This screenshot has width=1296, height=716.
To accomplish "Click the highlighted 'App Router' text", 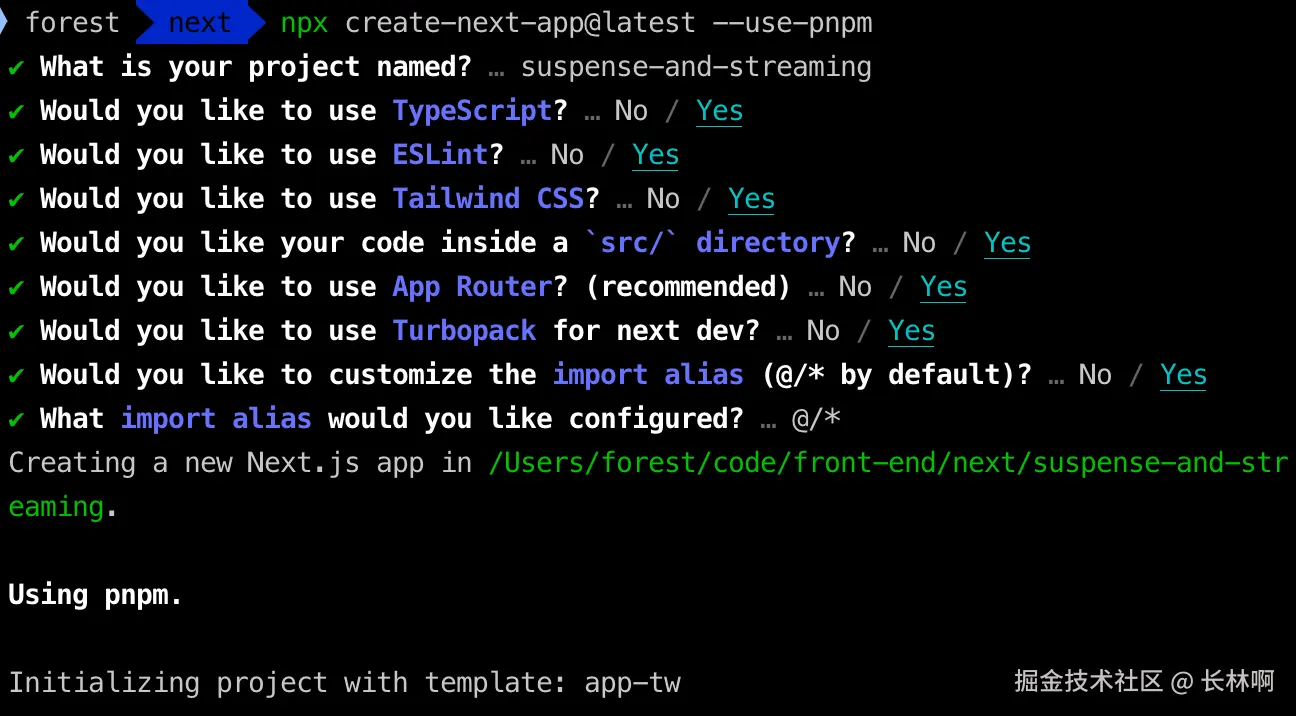I will [x=473, y=287].
